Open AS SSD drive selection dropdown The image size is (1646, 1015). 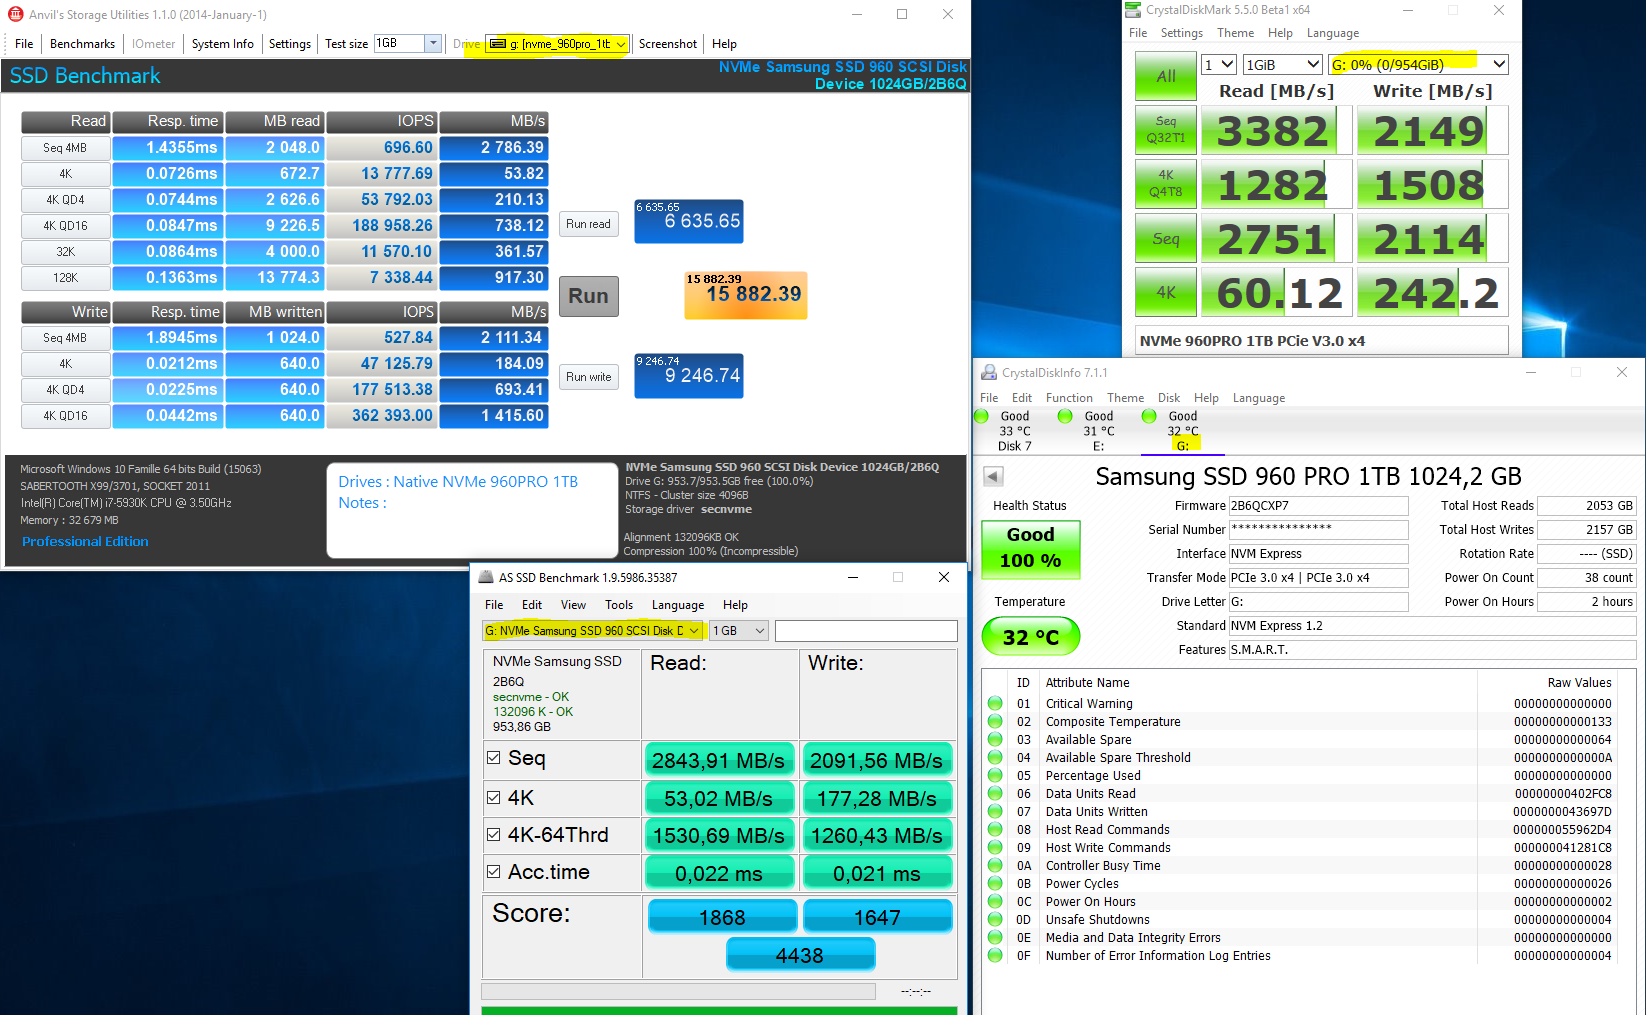pyautogui.click(x=593, y=631)
